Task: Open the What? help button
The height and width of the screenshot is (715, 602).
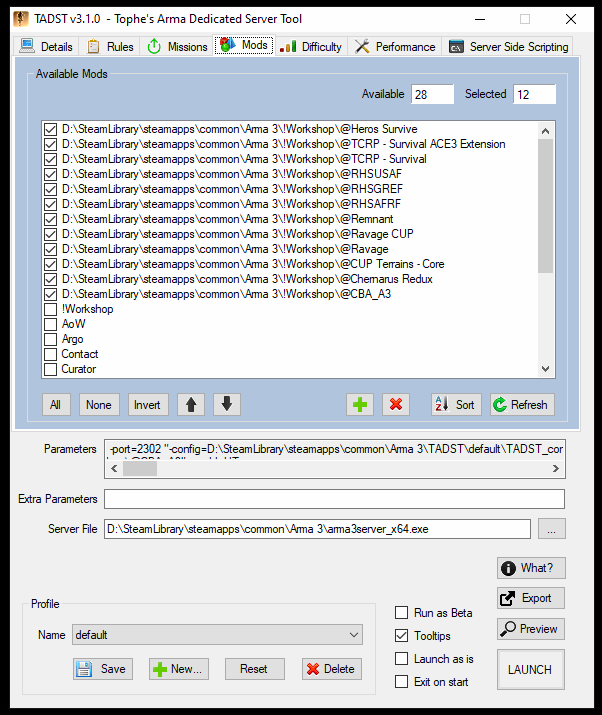Action: click(x=531, y=568)
